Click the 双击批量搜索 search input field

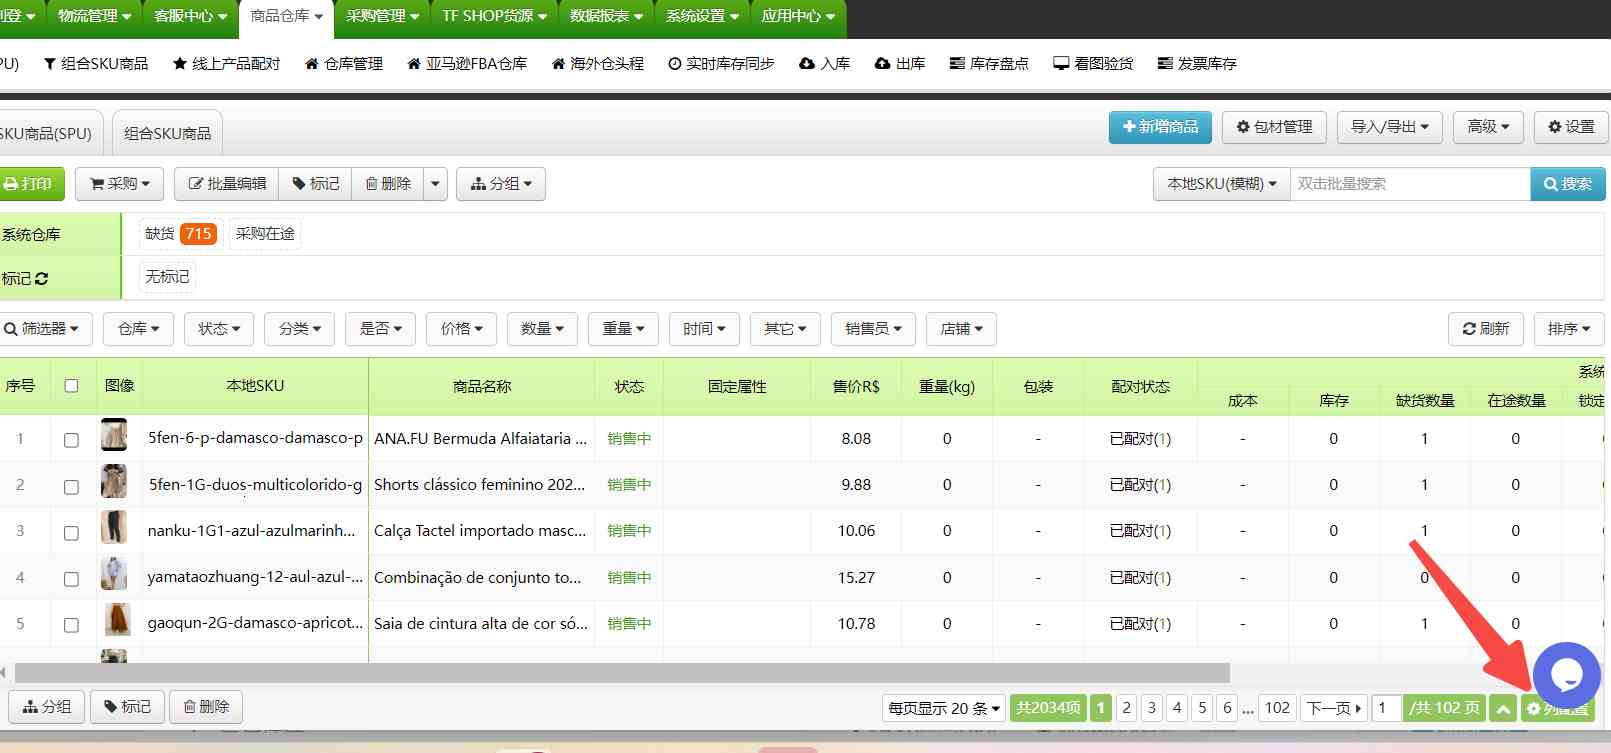(x=1410, y=184)
